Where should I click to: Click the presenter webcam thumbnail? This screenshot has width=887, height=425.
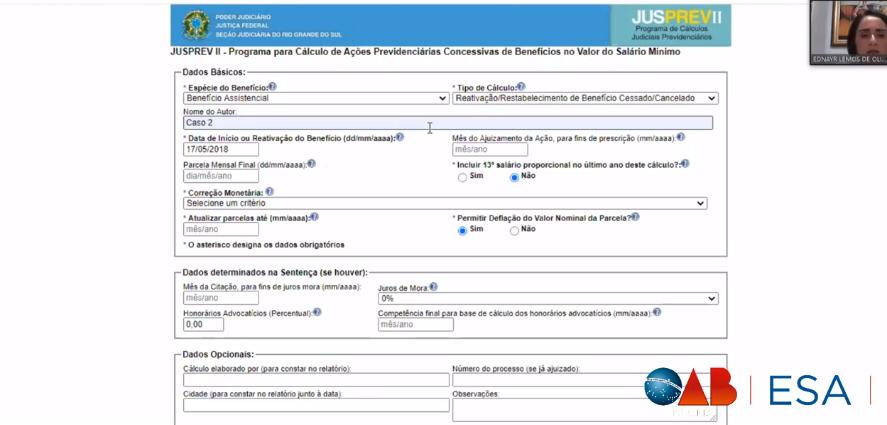click(848, 32)
